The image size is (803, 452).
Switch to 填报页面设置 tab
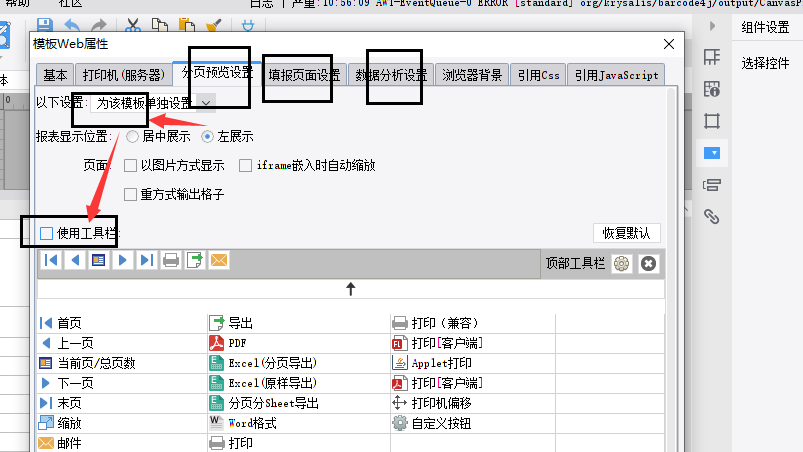(x=304, y=75)
